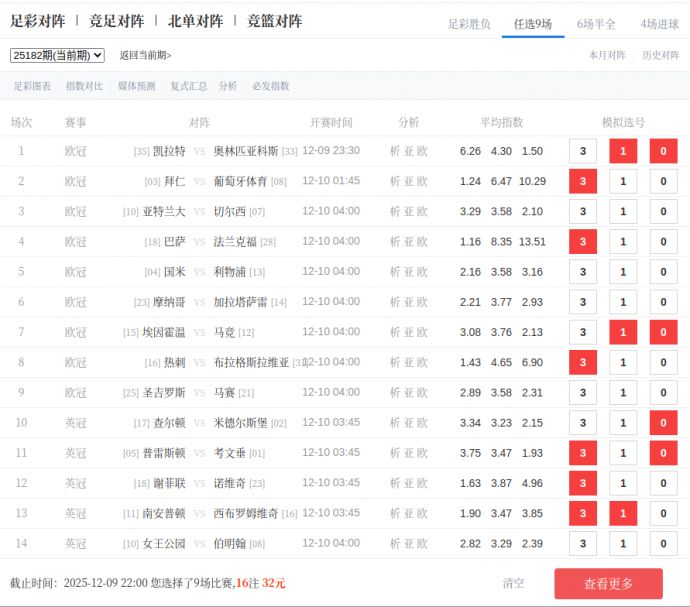Select option 3 for 凯拉特 vs 奥林匹亚科斯
690x607 pixels.
(x=582, y=151)
